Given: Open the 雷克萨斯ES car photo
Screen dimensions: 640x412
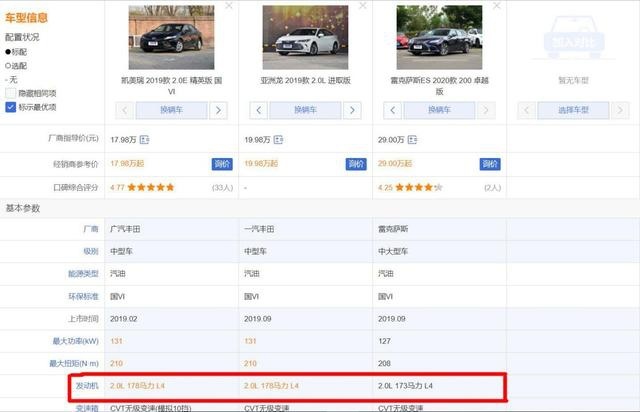Looking at the screenshot, I should pyautogui.click(x=439, y=37).
